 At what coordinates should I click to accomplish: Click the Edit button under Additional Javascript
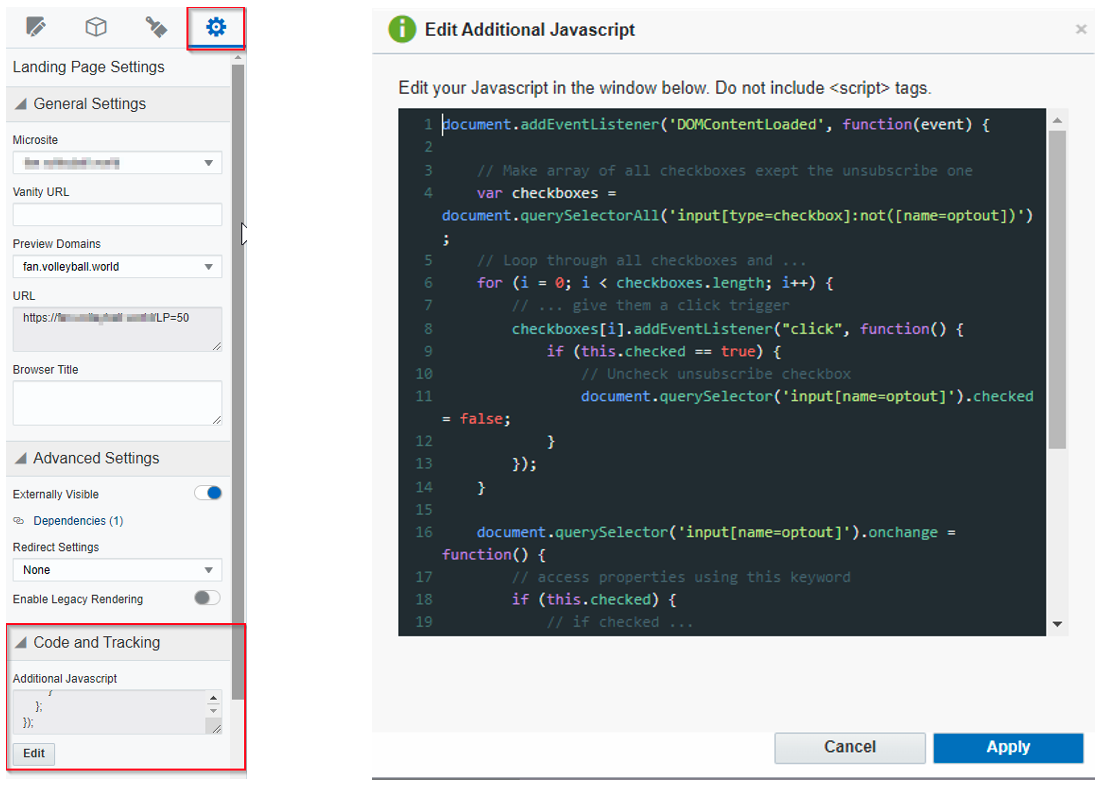pyautogui.click(x=34, y=753)
